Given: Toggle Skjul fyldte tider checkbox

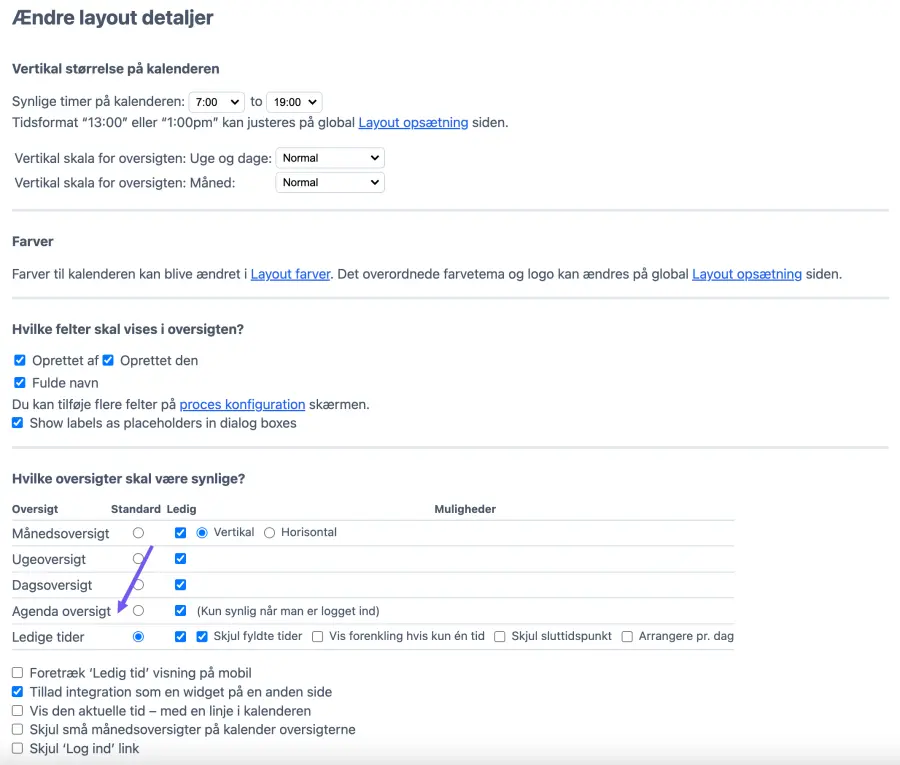Looking at the screenshot, I should (202, 636).
